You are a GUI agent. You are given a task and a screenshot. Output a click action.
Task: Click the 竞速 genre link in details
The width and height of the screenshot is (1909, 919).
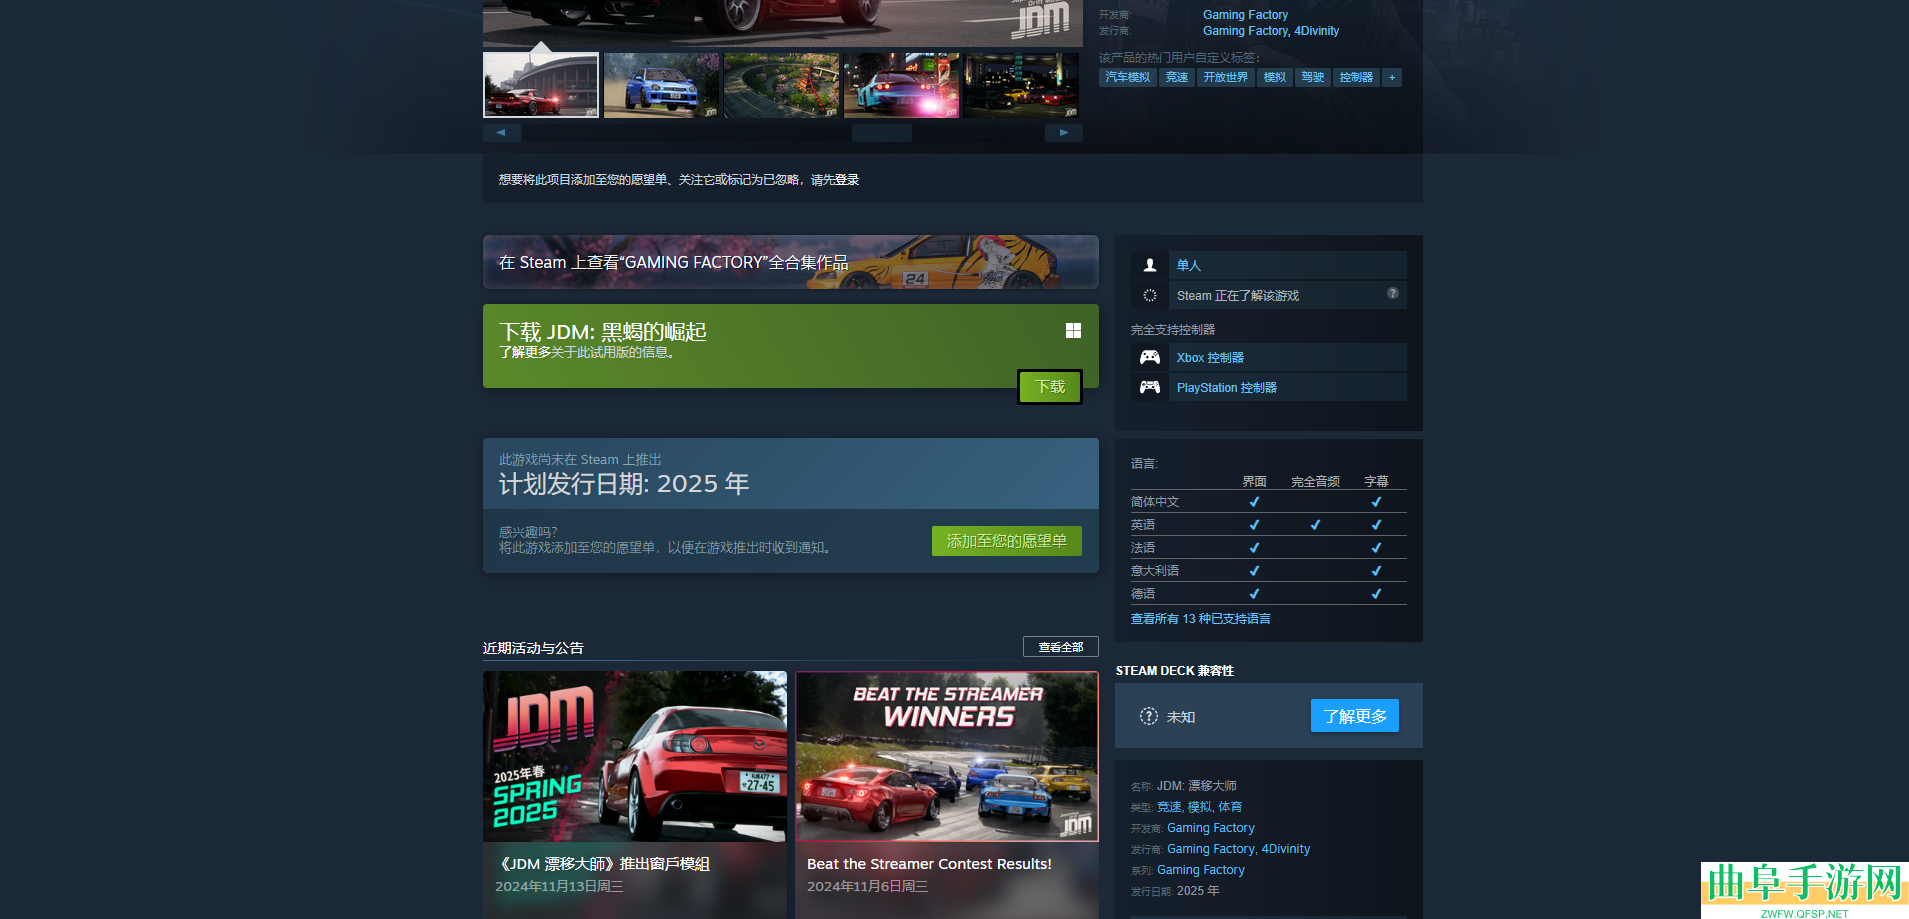pyautogui.click(x=1169, y=807)
